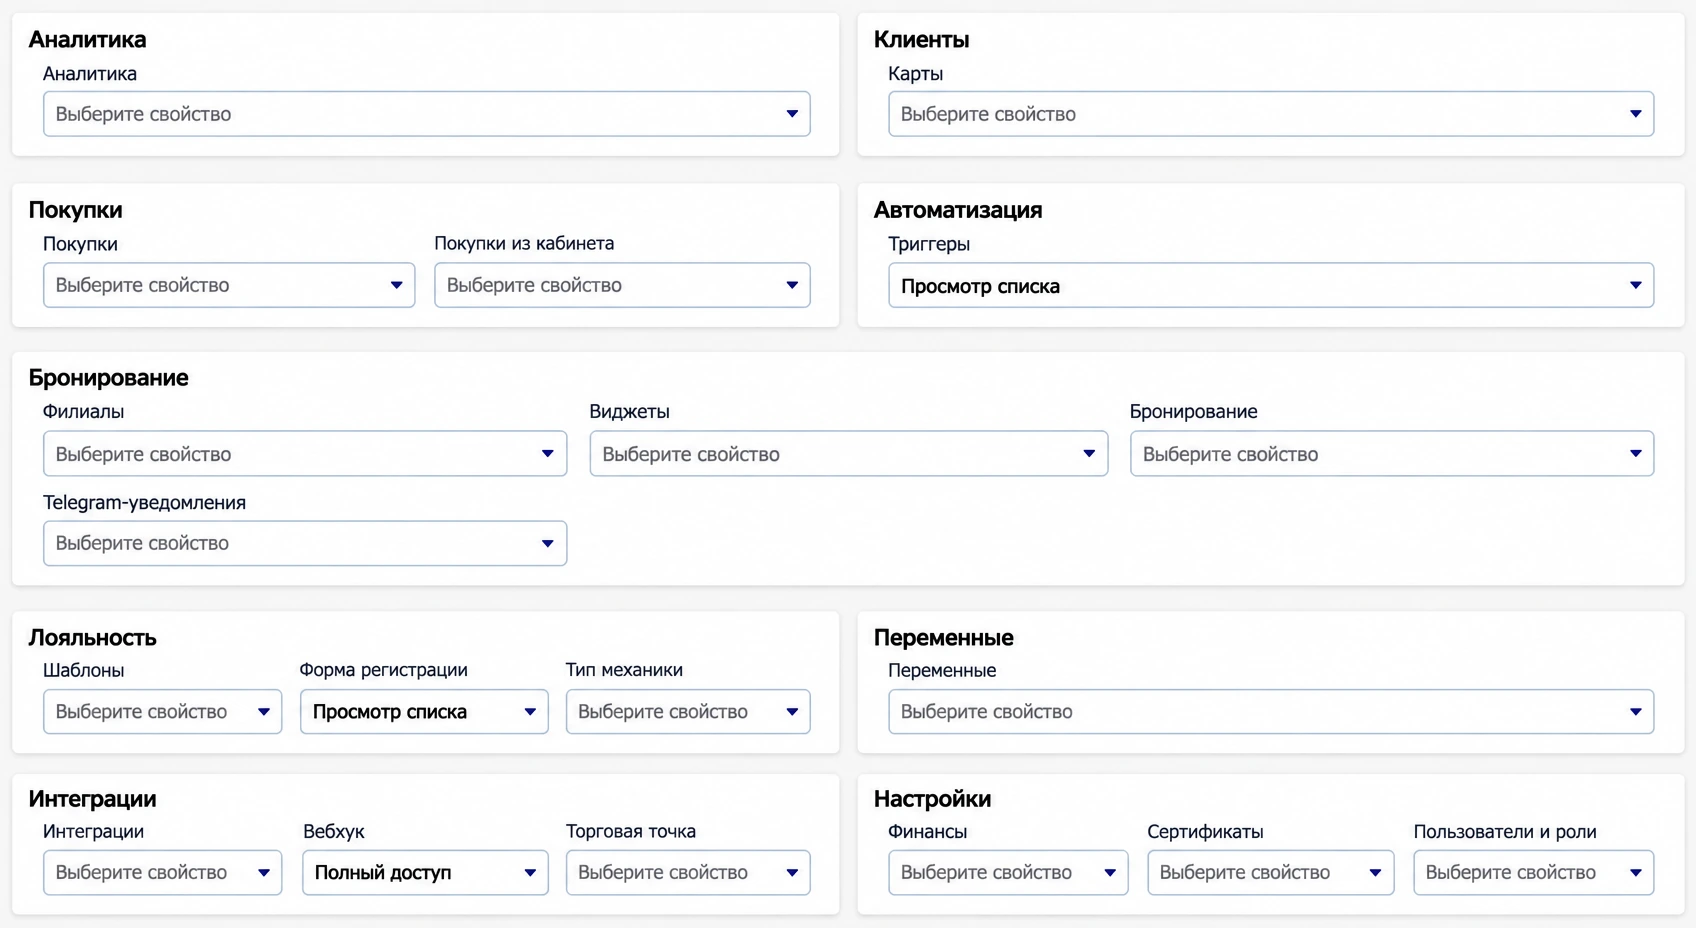Click the Telegram-уведомления label
This screenshot has width=1696, height=928.
[144, 502]
